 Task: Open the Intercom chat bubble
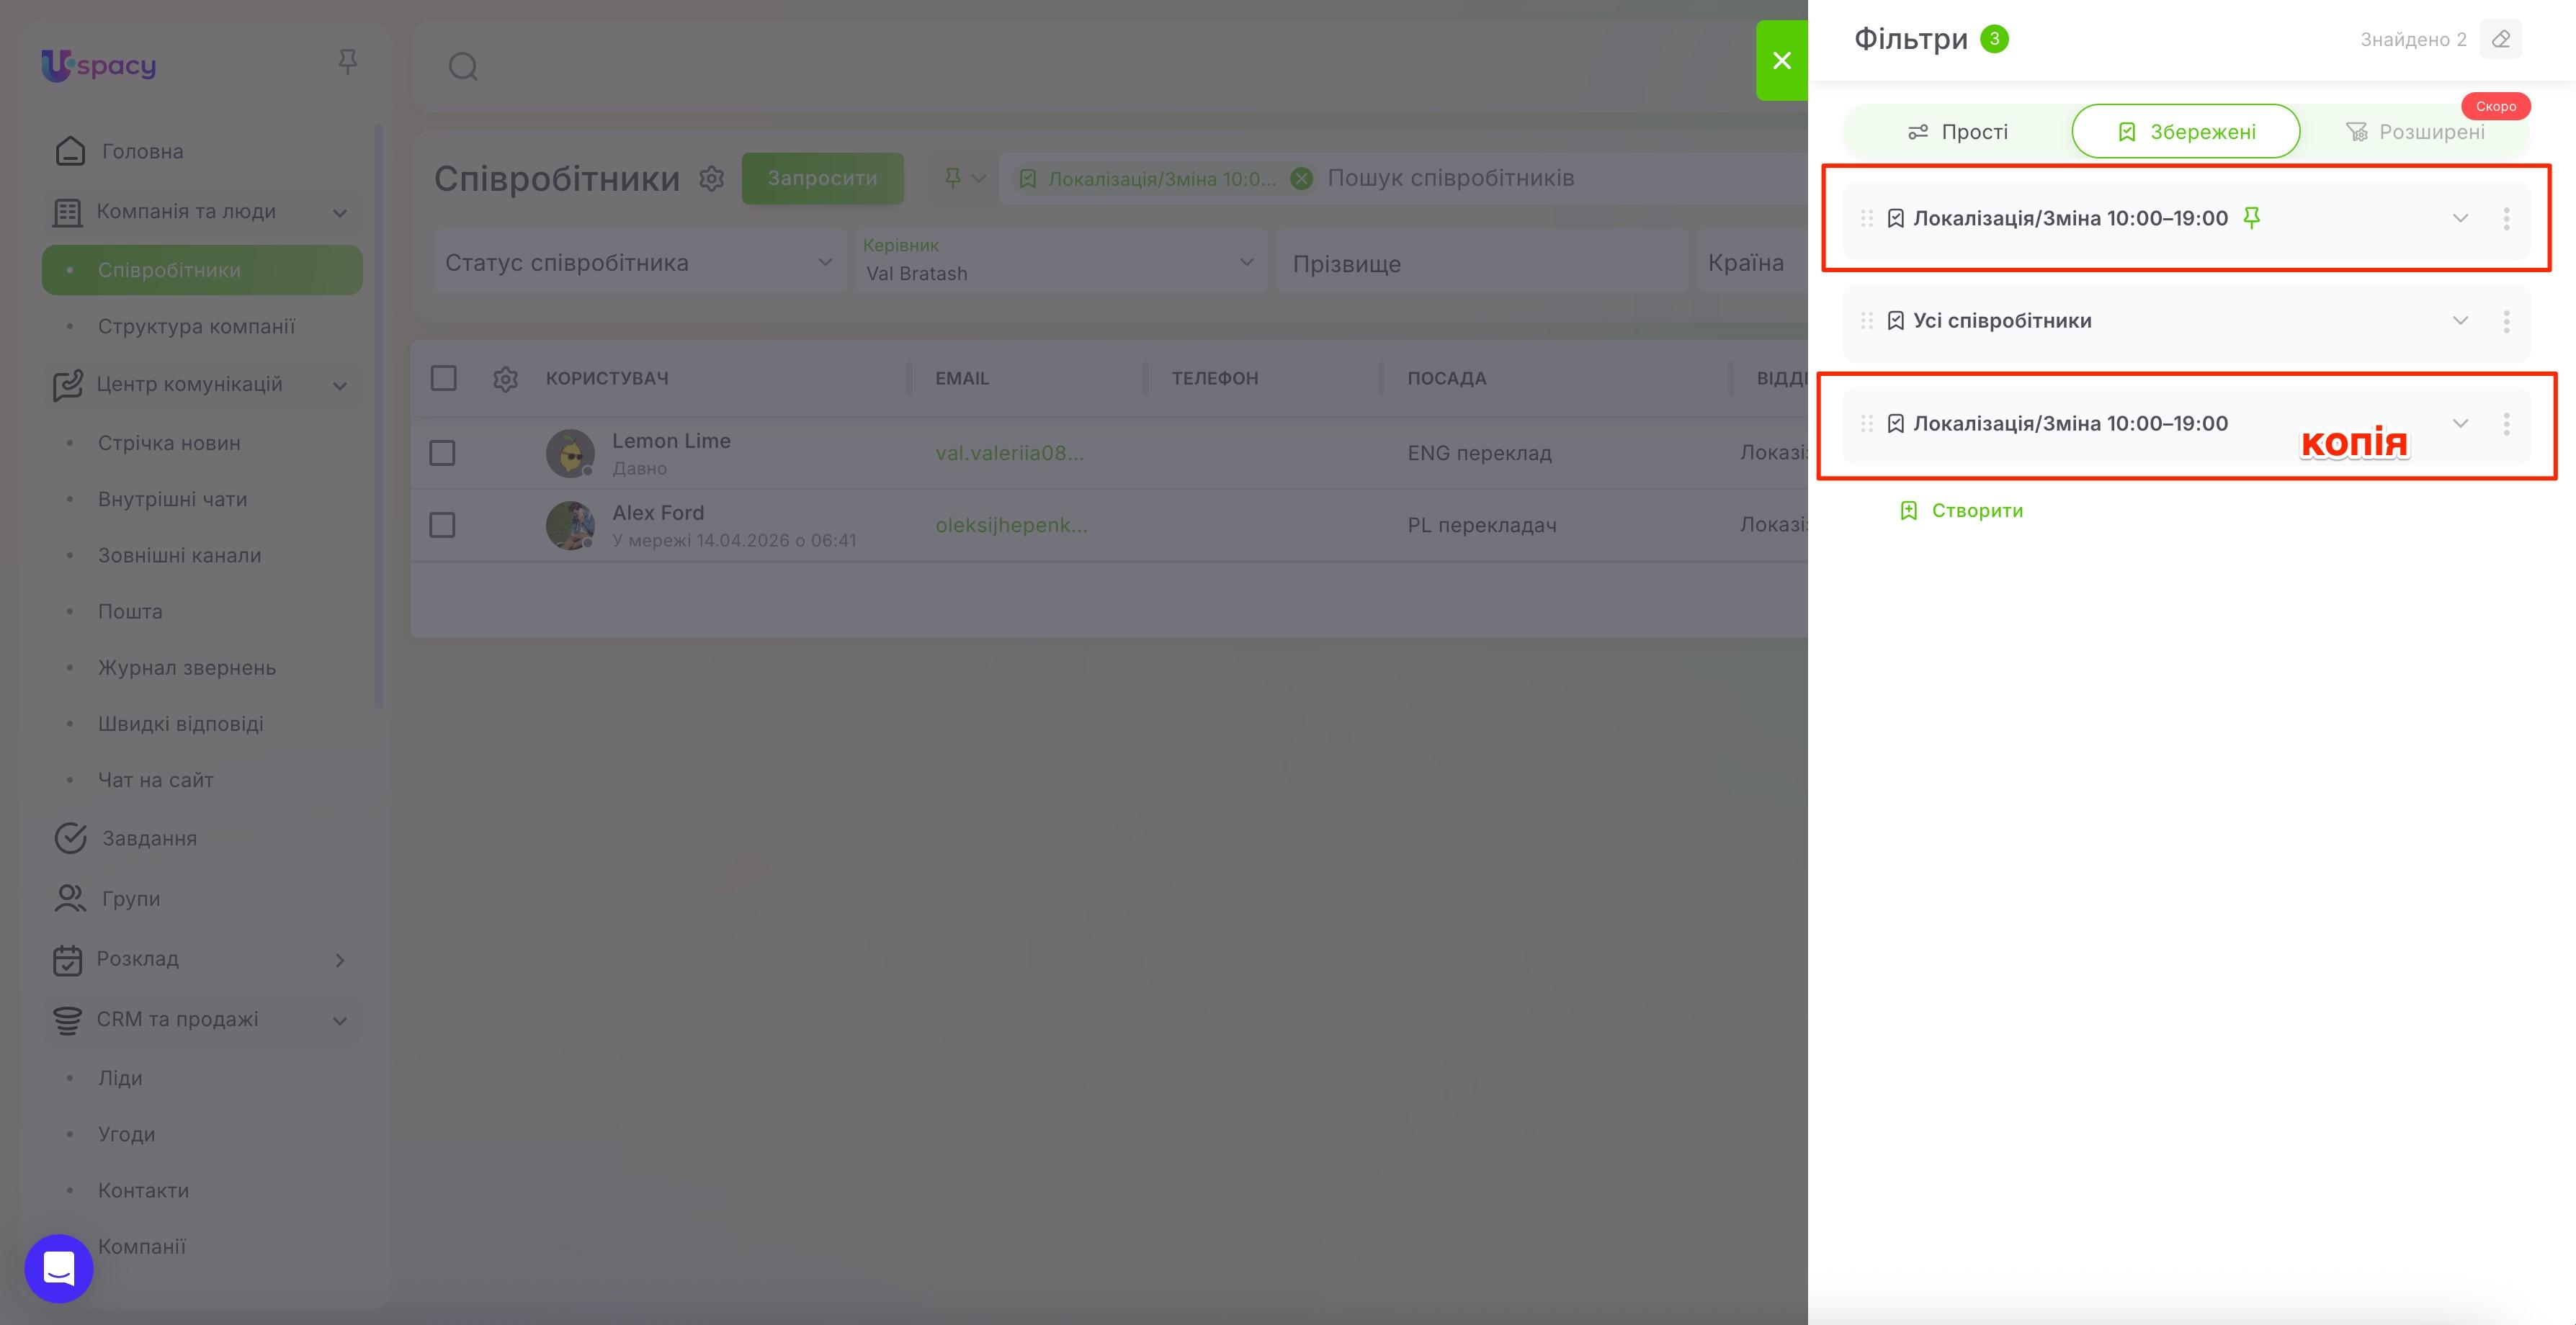[59, 1268]
